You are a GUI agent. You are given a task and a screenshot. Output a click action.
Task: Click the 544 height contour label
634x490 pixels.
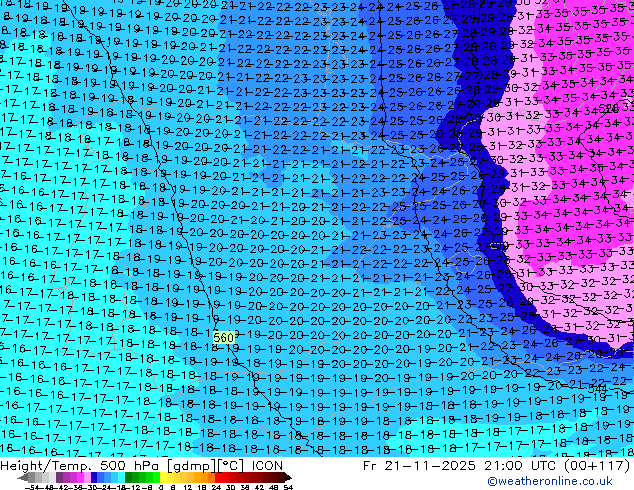(598, 389)
